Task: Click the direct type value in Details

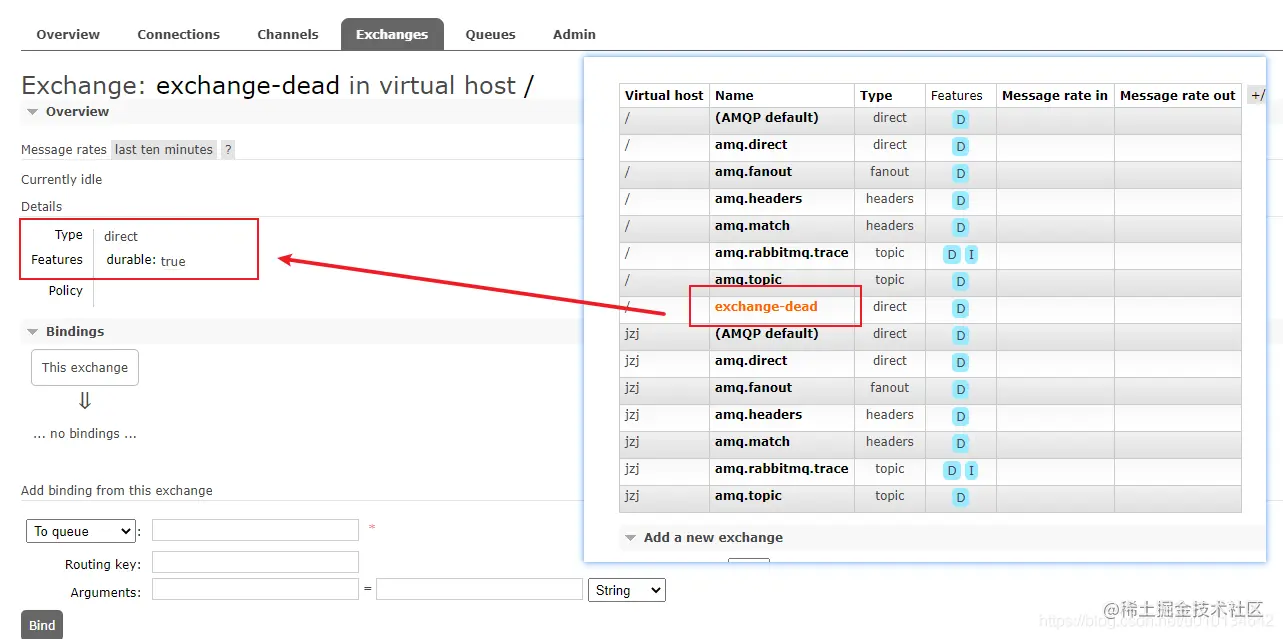Action: (x=121, y=237)
